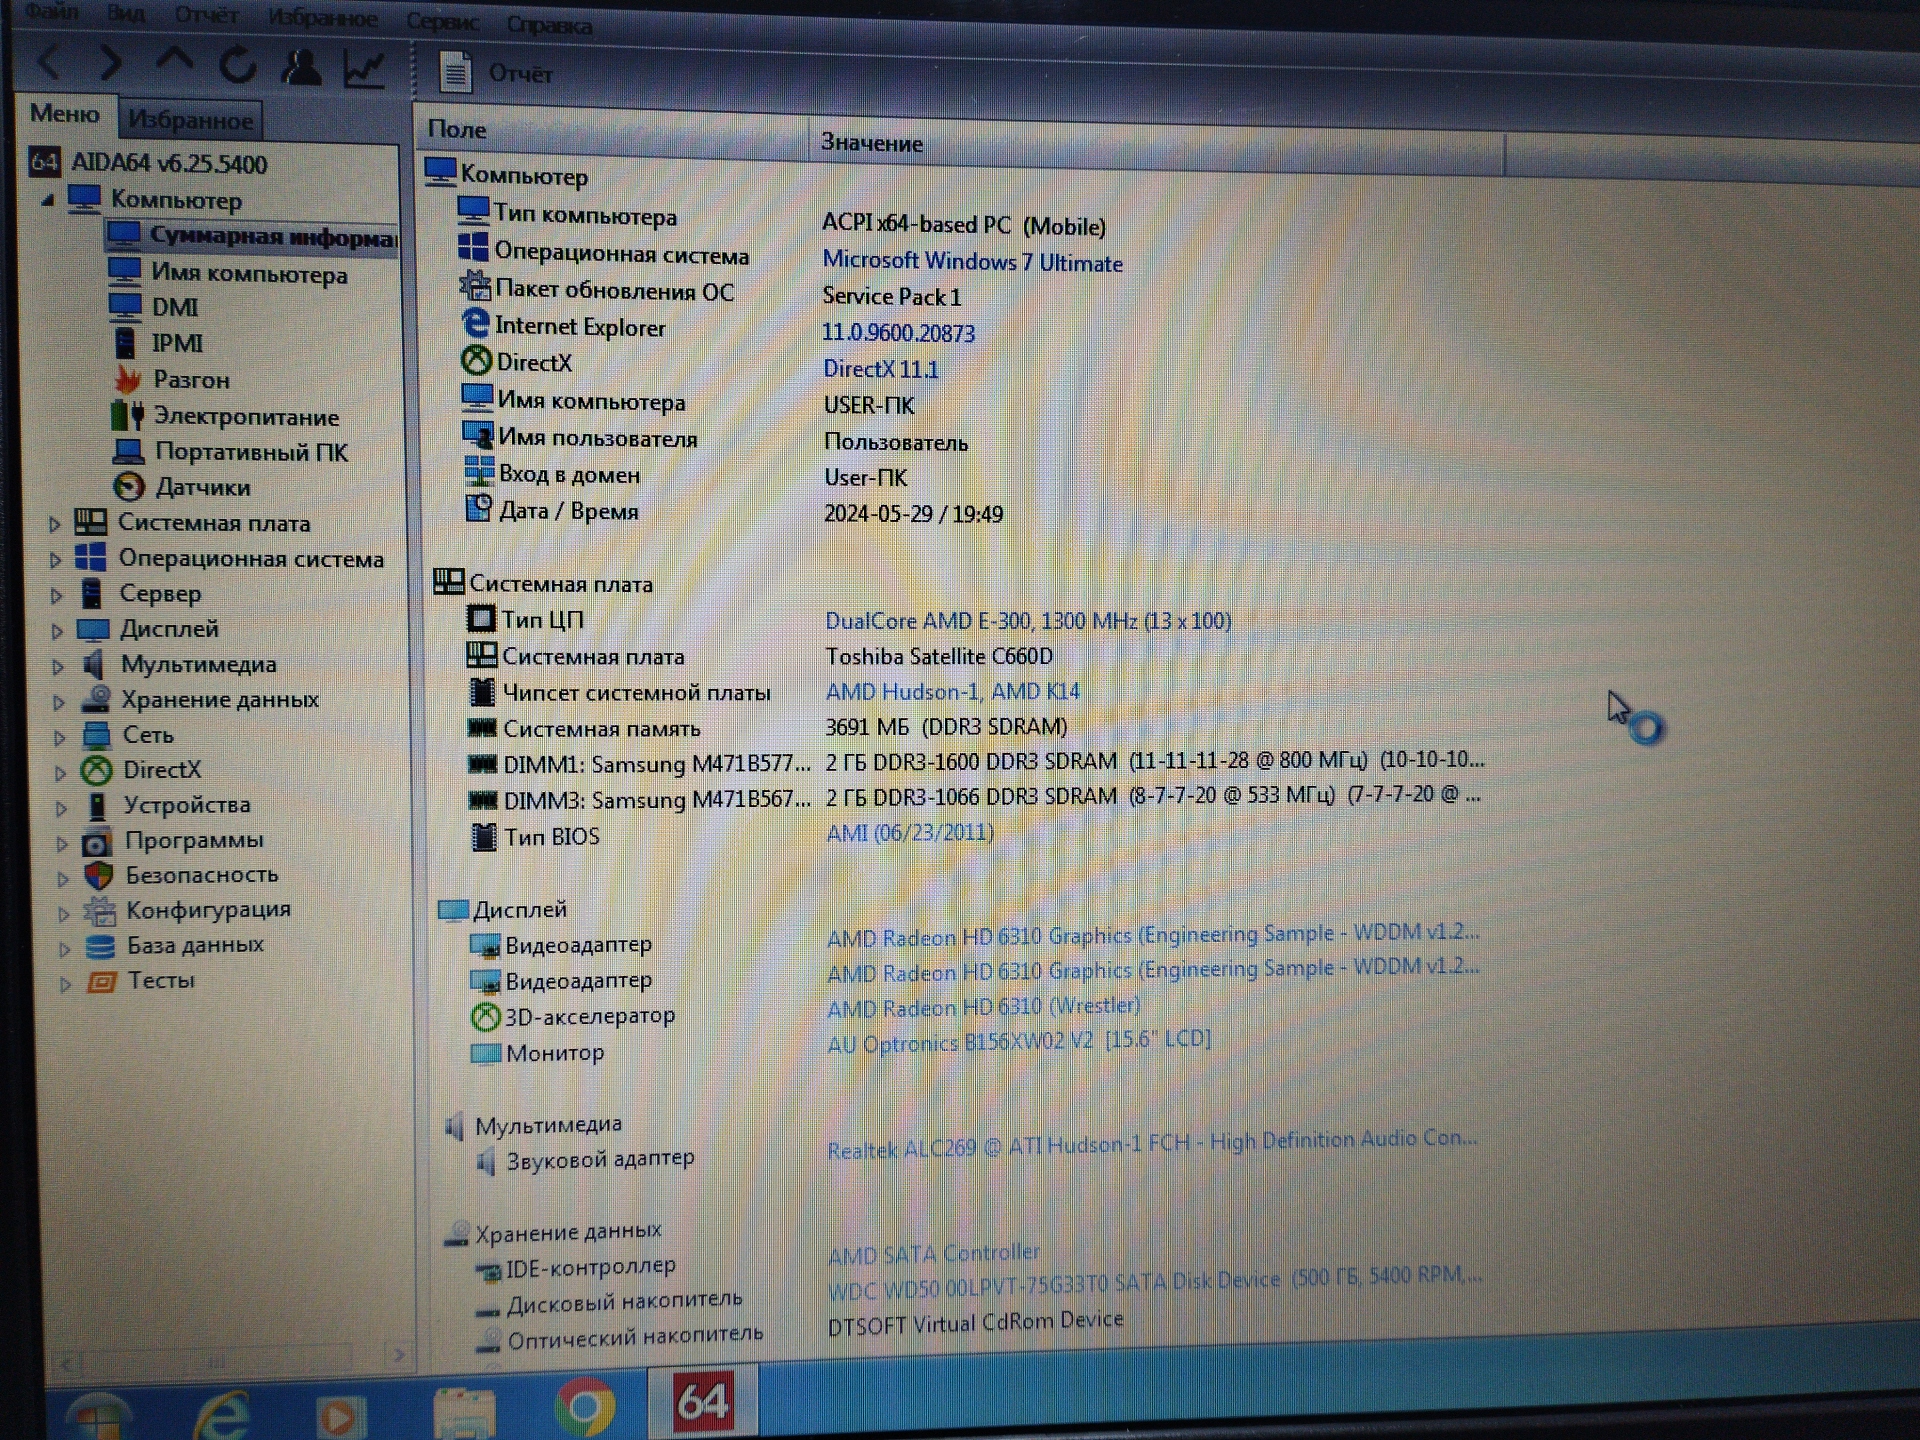Click the Устройства tree icon
The height and width of the screenshot is (1440, 1920).
pyautogui.click(x=97, y=806)
